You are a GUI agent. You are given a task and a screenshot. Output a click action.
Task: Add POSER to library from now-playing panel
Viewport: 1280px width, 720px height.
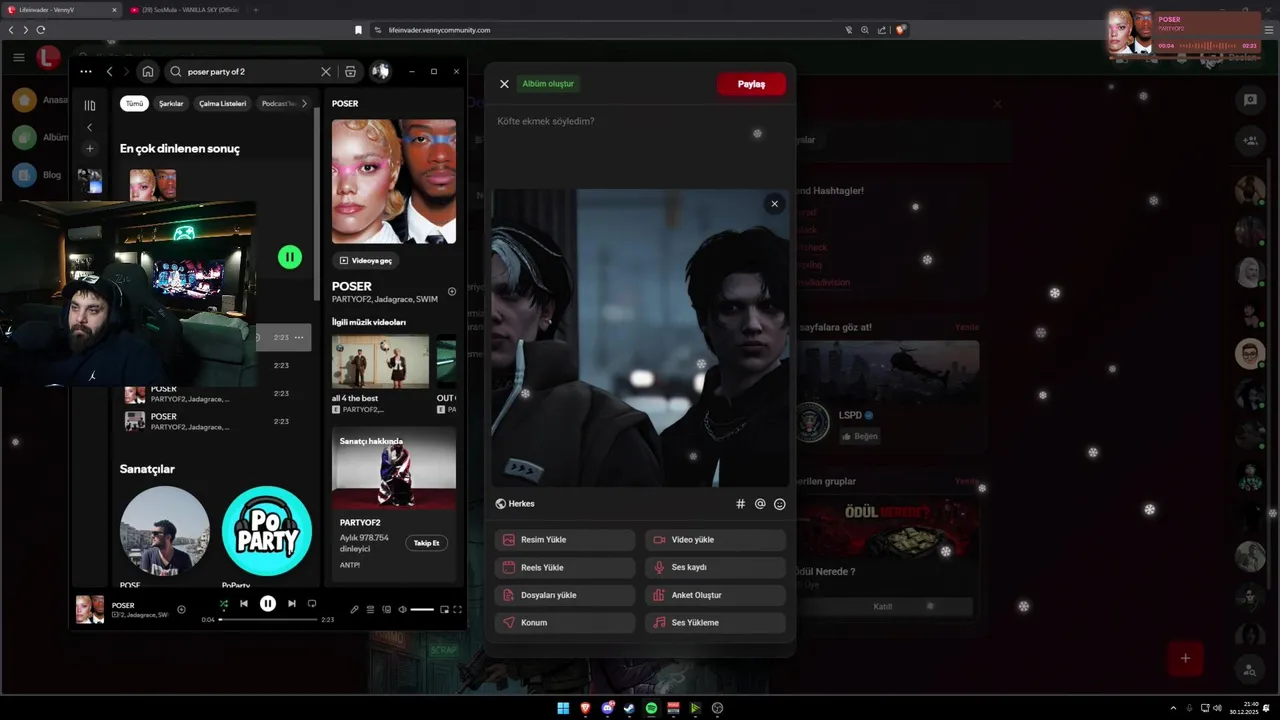(x=452, y=292)
